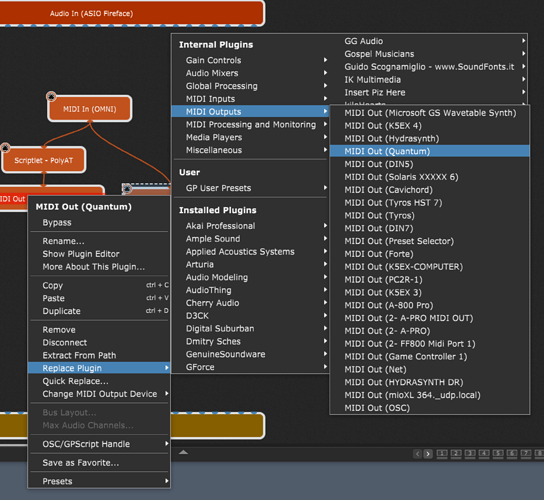Expand the Global Processing submenu
This screenshot has height=500, width=544.
(x=250, y=86)
